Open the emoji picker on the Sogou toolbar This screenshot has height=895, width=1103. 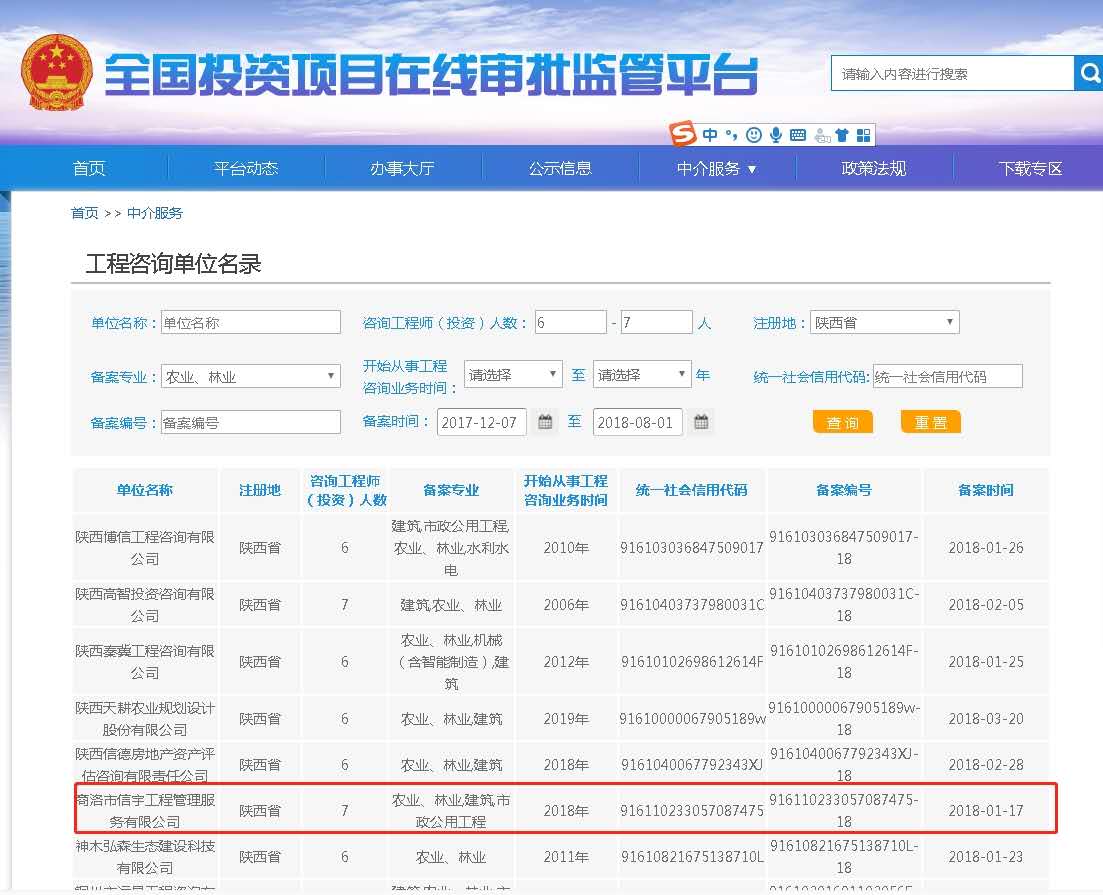[x=755, y=133]
